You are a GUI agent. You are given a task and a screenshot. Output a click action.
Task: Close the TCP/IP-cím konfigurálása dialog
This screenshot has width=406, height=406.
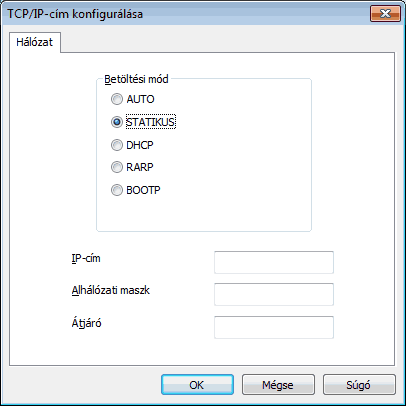click(385, 14)
